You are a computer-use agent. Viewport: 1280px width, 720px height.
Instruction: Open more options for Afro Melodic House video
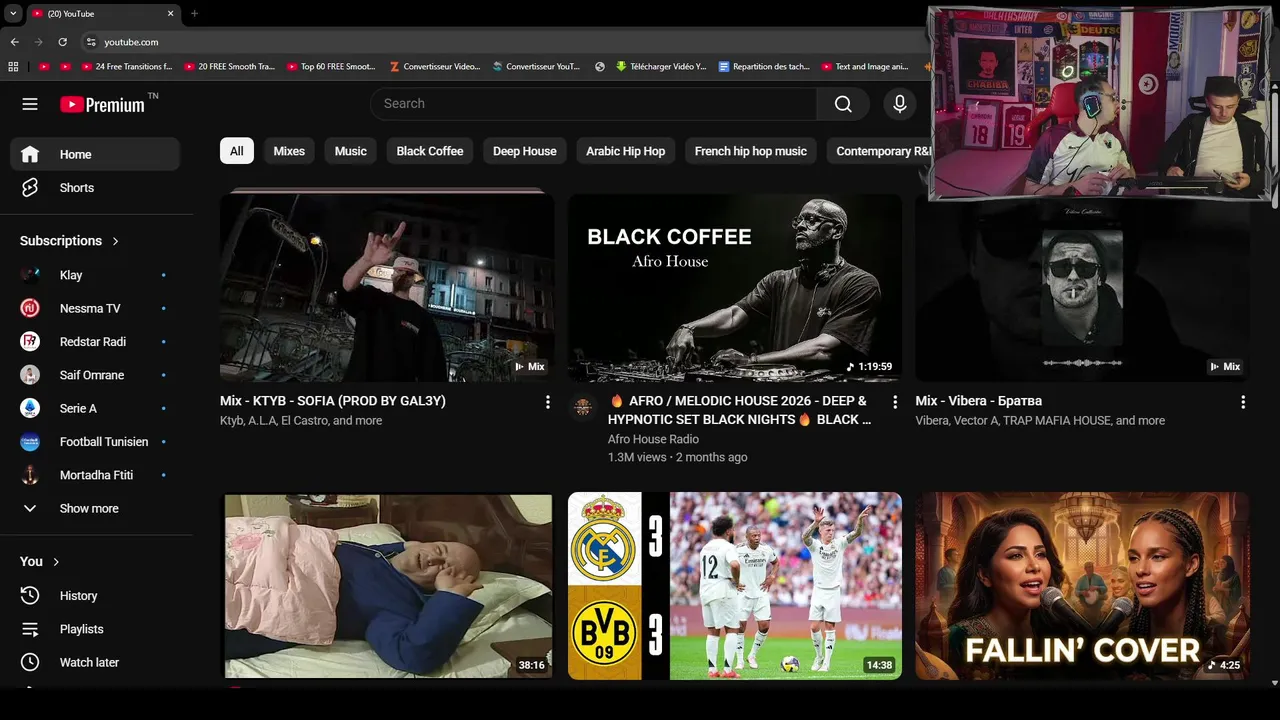click(x=895, y=402)
